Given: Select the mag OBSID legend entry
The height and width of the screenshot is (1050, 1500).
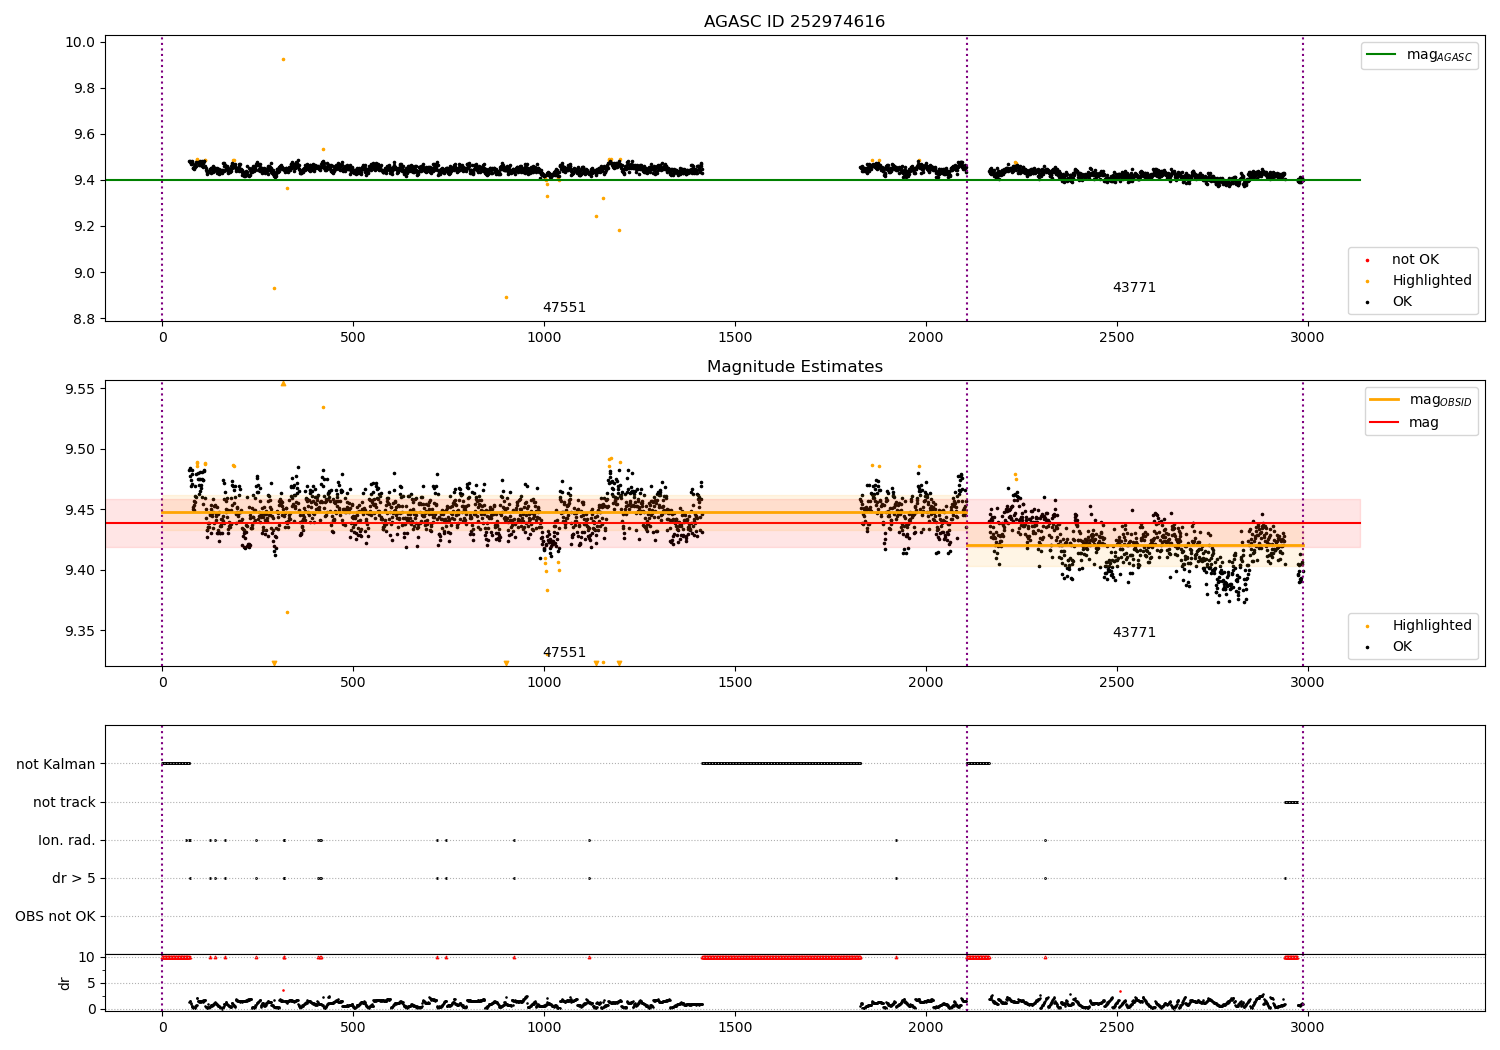Looking at the screenshot, I should 1421,400.
